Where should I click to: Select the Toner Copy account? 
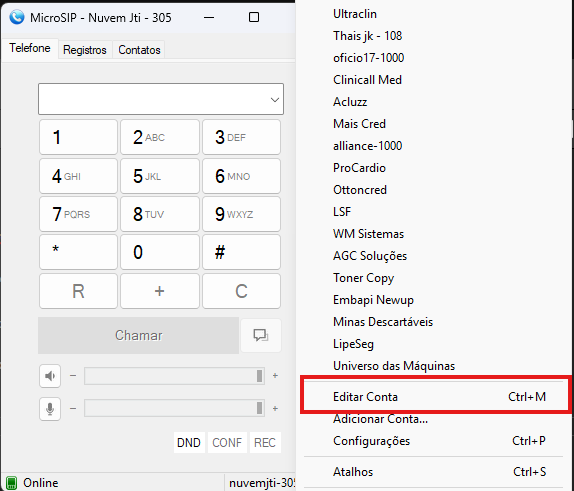click(x=363, y=278)
